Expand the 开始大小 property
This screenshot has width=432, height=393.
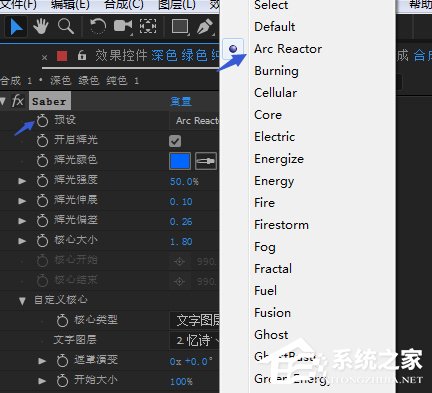tap(42, 381)
